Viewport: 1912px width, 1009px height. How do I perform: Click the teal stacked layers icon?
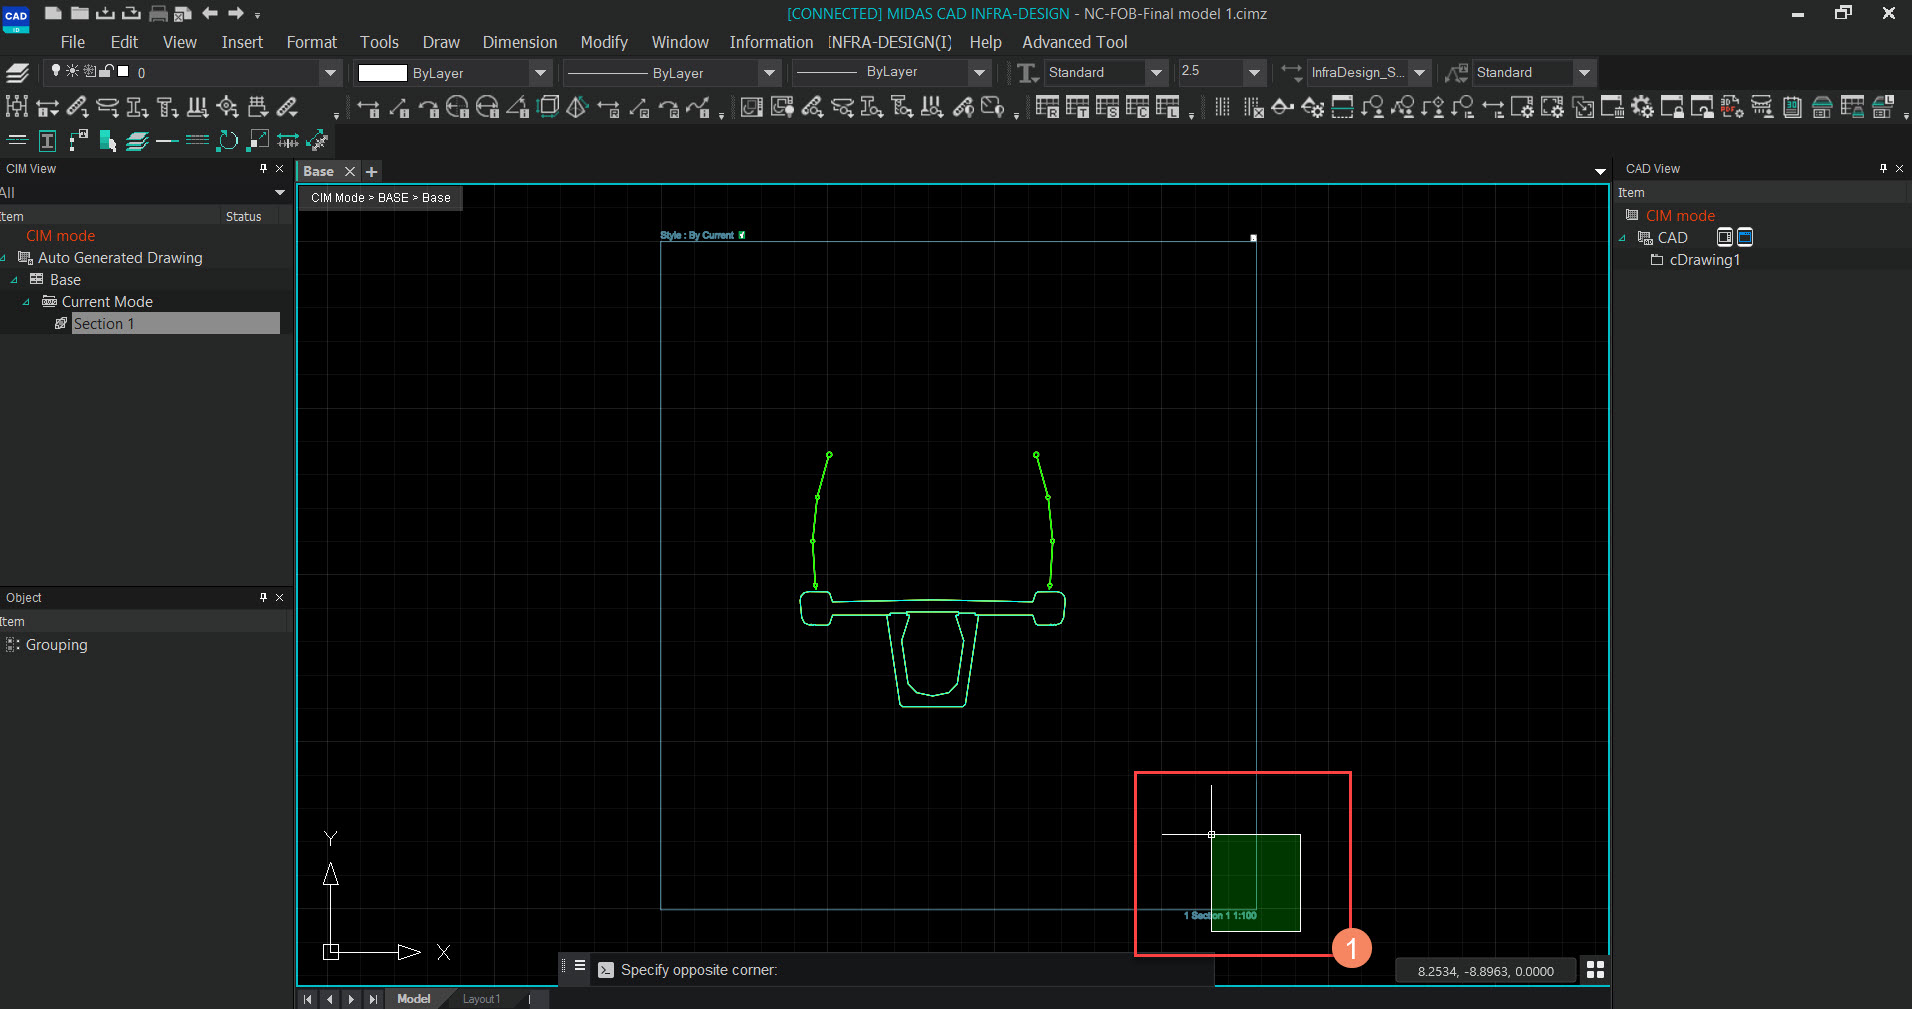(137, 140)
